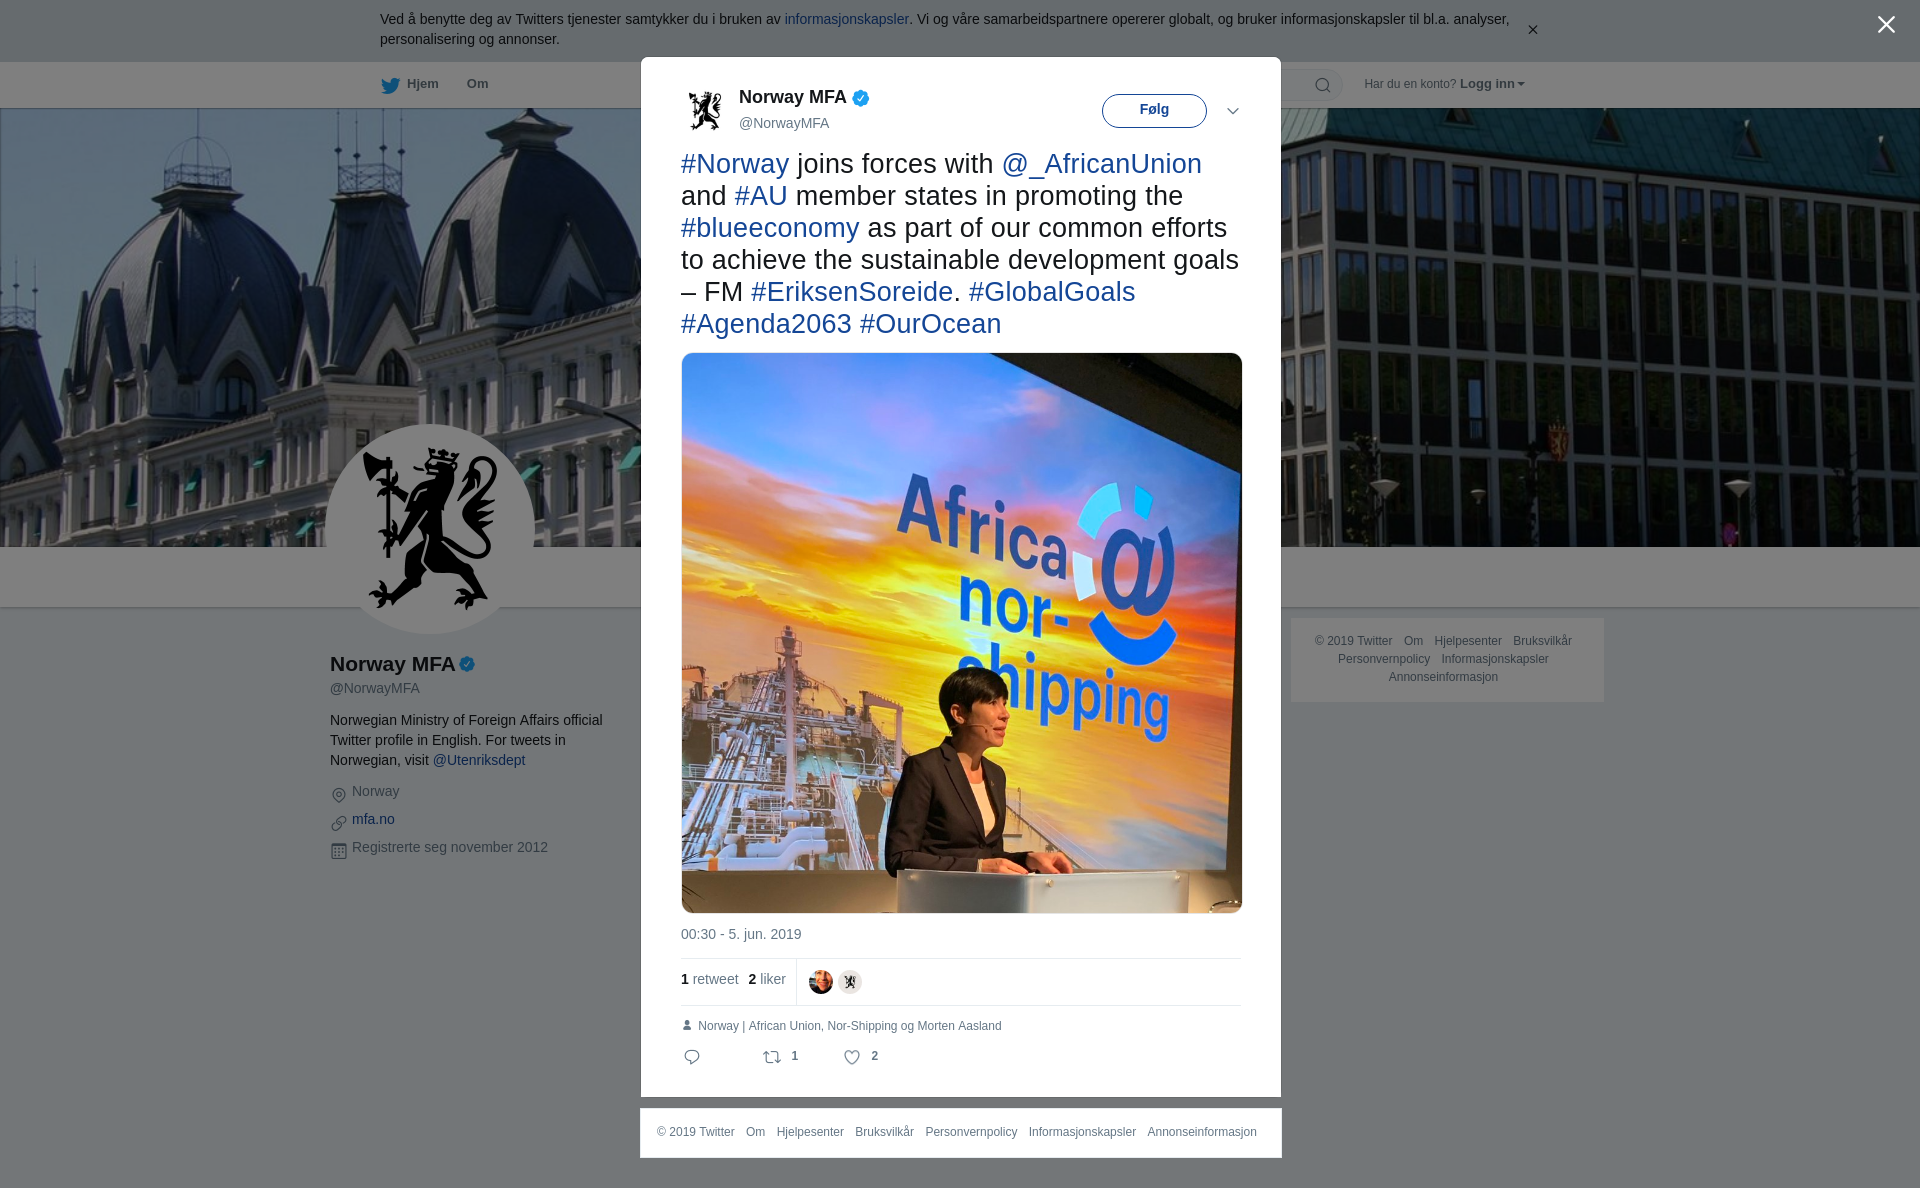1920x1188 pixels.
Task: Open the #blueeconomy hashtag
Action: pos(770,228)
